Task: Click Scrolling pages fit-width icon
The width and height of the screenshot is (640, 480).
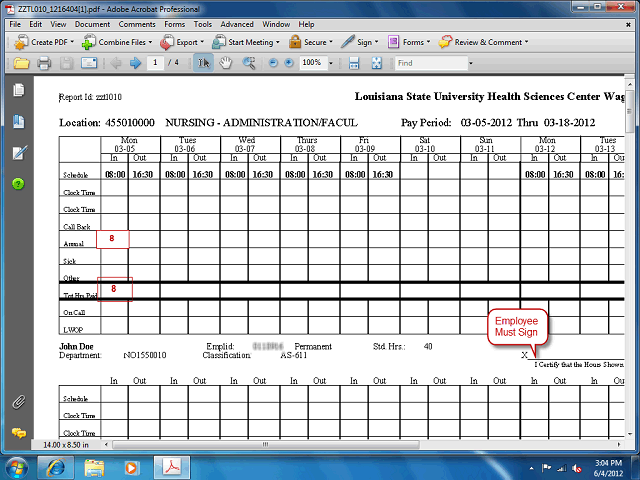Action: pyautogui.click(x=354, y=63)
